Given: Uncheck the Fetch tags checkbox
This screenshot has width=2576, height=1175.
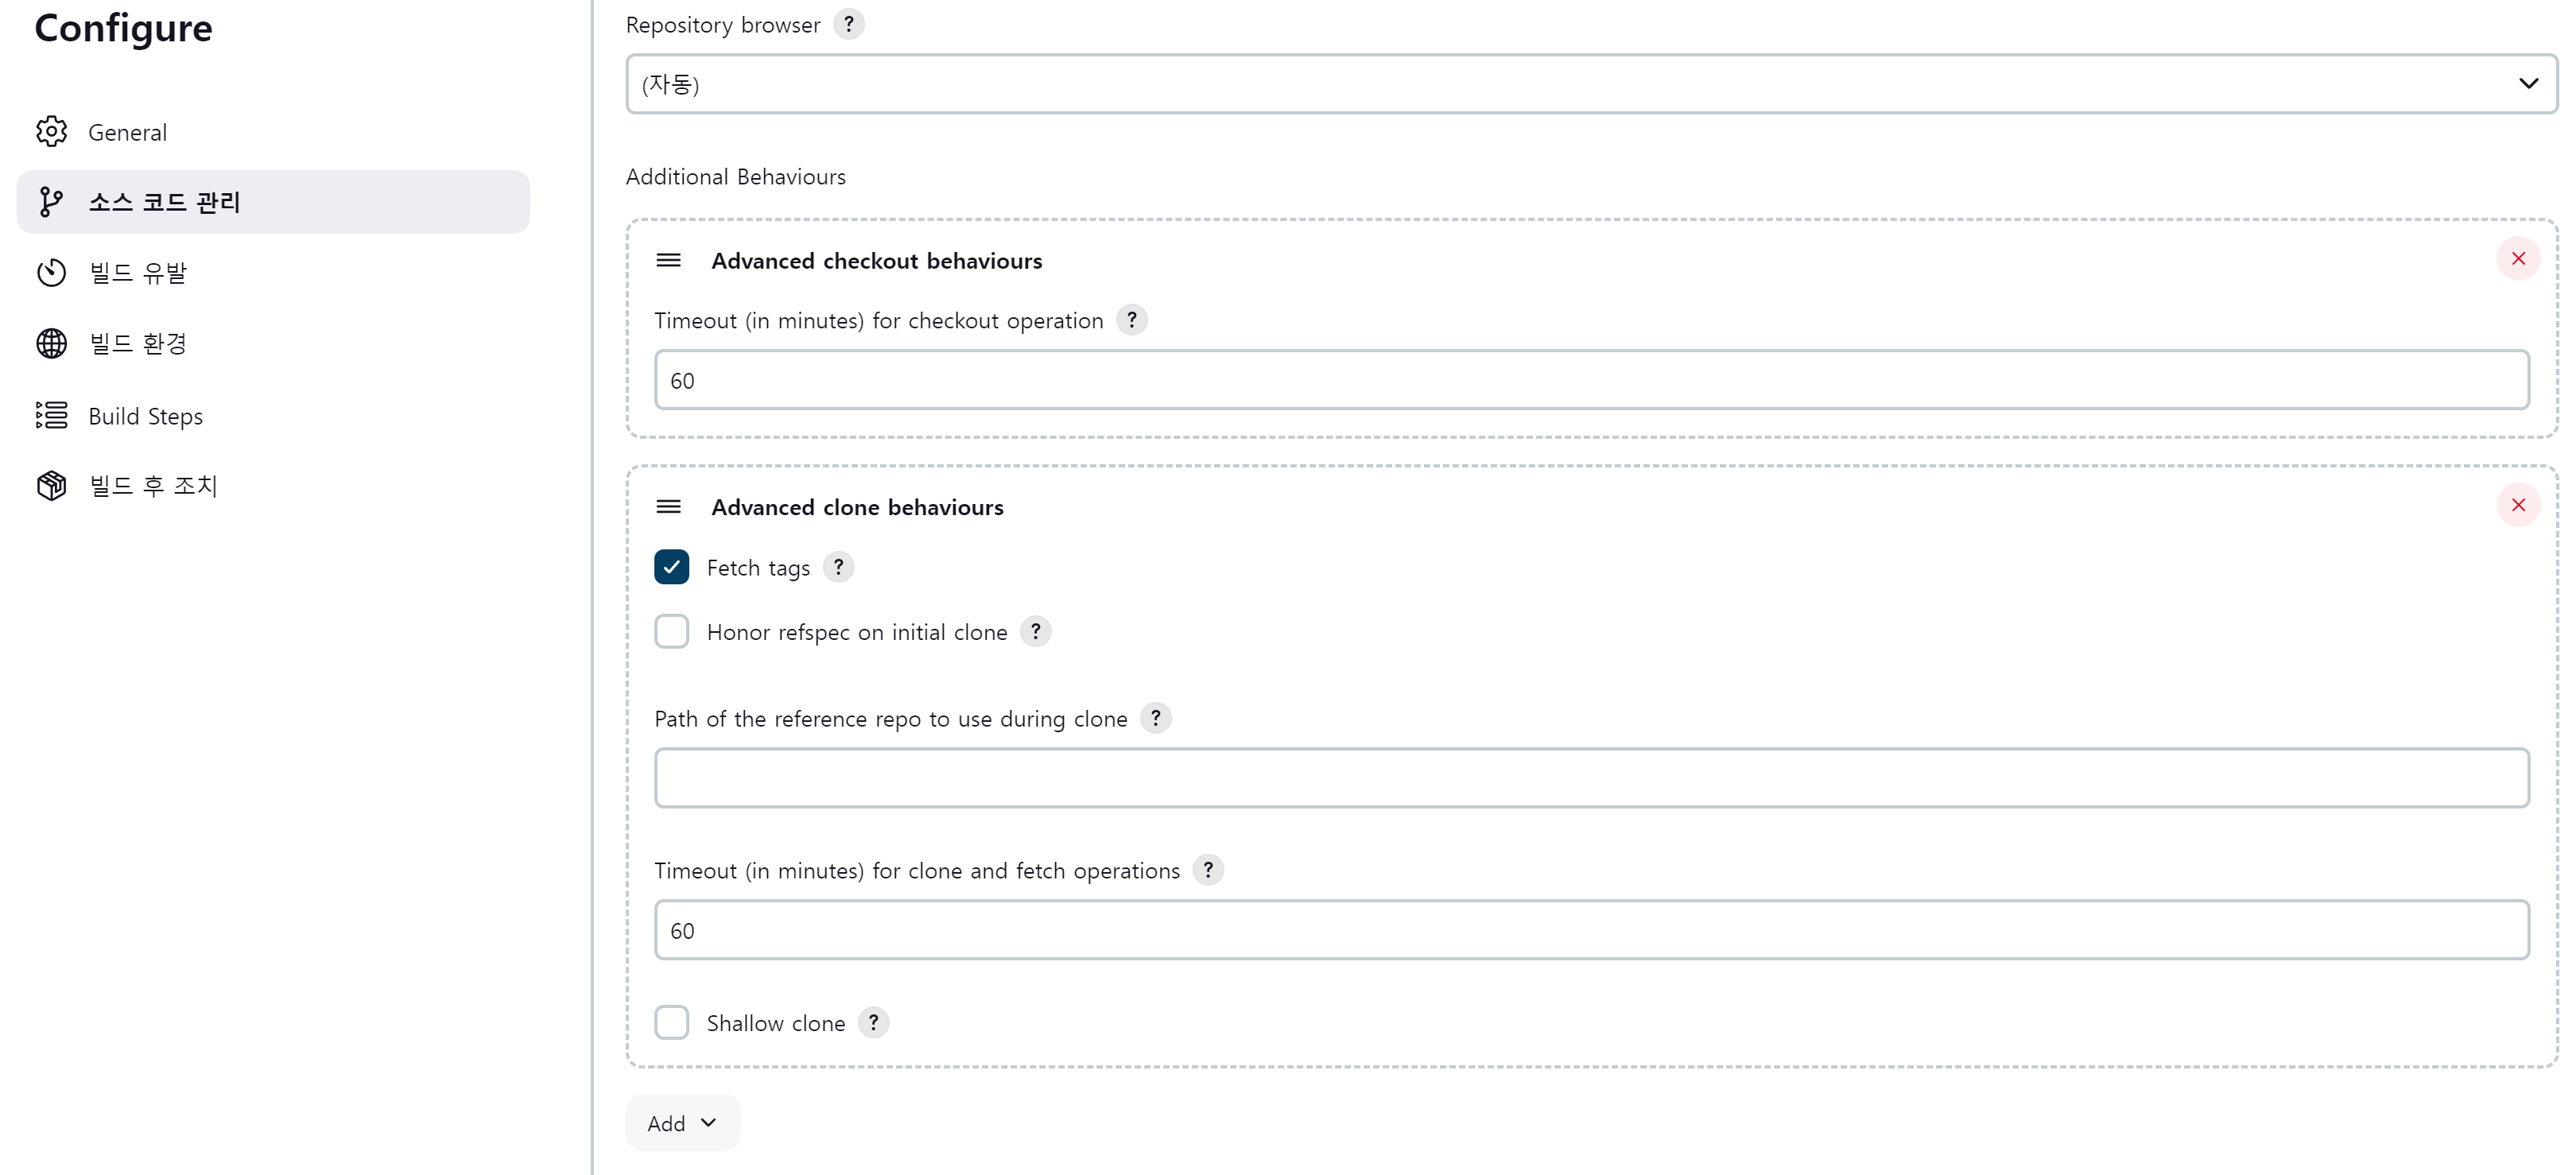Looking at the screenshot, I should (672, 567).
